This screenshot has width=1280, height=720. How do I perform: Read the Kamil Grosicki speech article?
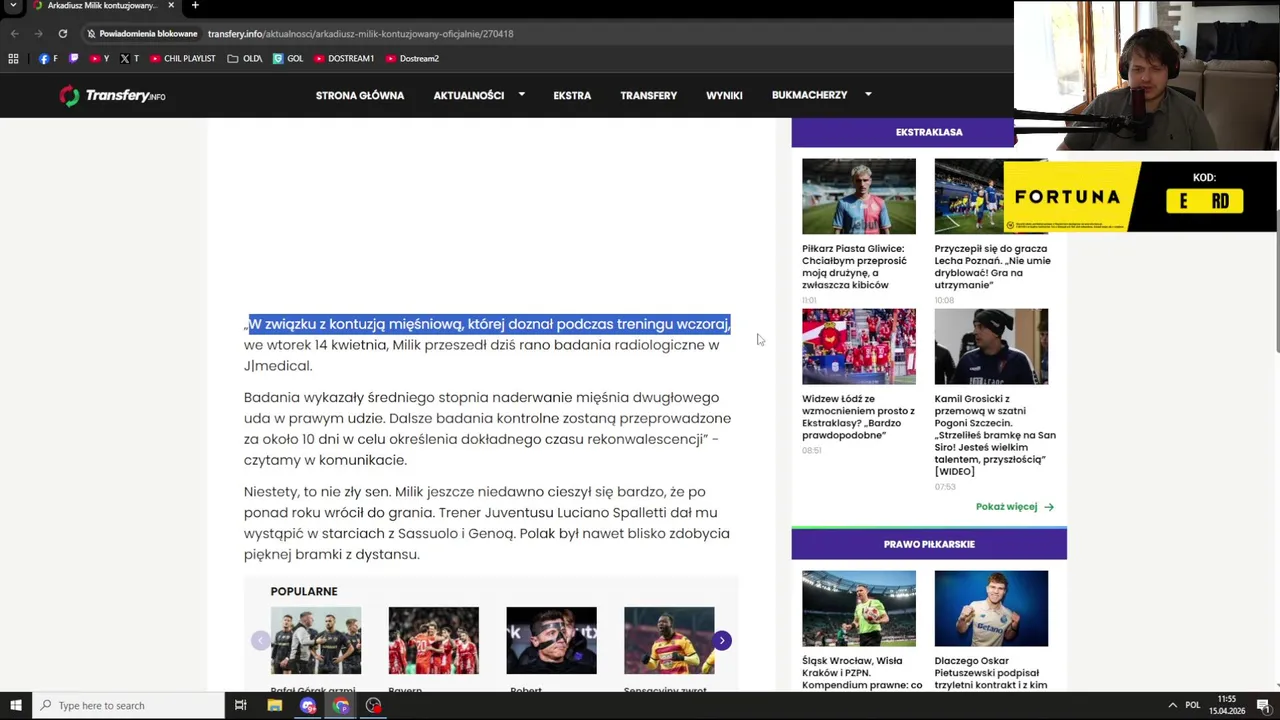point(995,435)
